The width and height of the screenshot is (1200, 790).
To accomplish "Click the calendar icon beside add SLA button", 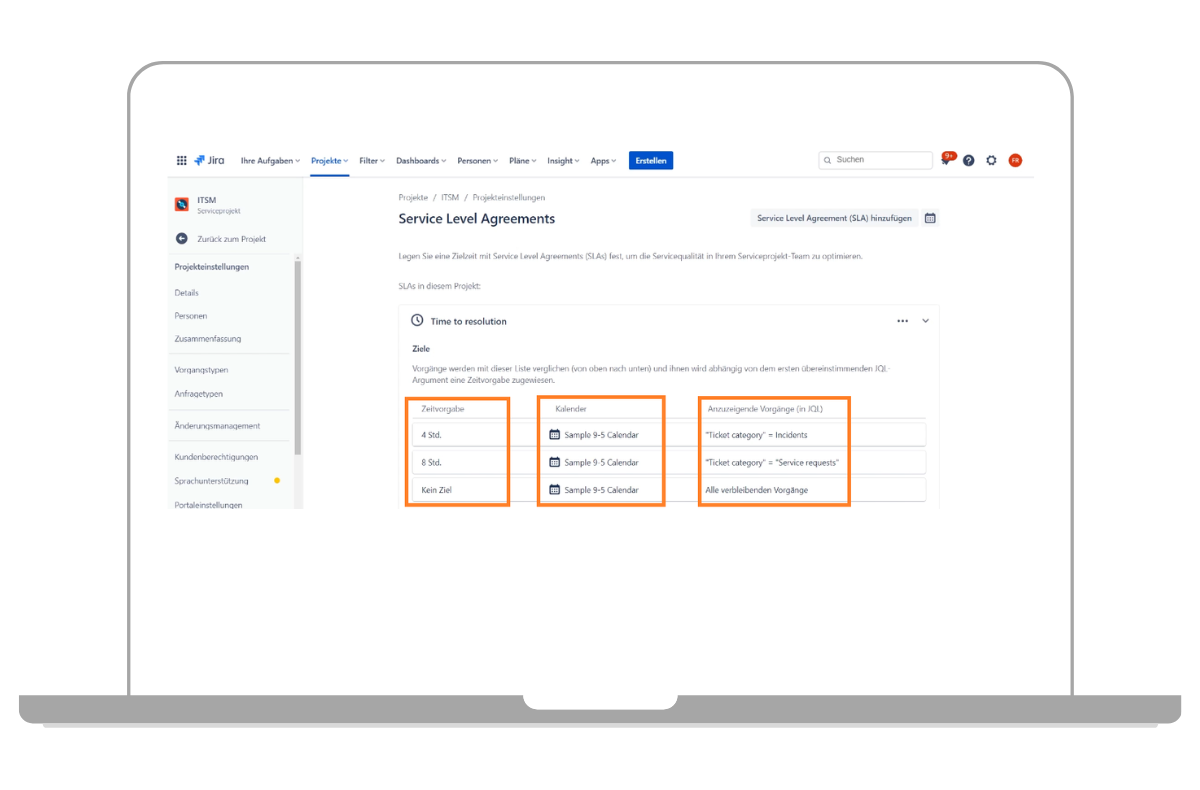I will coord(930,218).
